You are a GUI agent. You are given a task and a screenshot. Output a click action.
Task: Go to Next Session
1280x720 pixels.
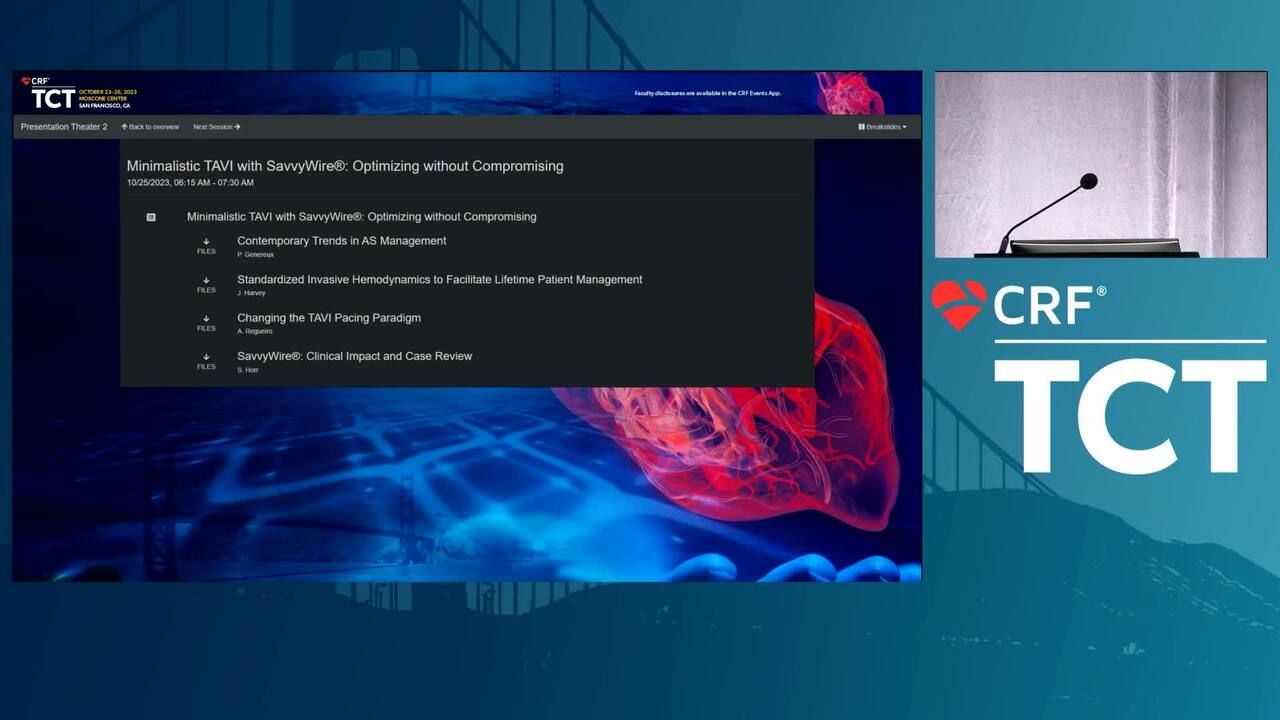[216, 127]
